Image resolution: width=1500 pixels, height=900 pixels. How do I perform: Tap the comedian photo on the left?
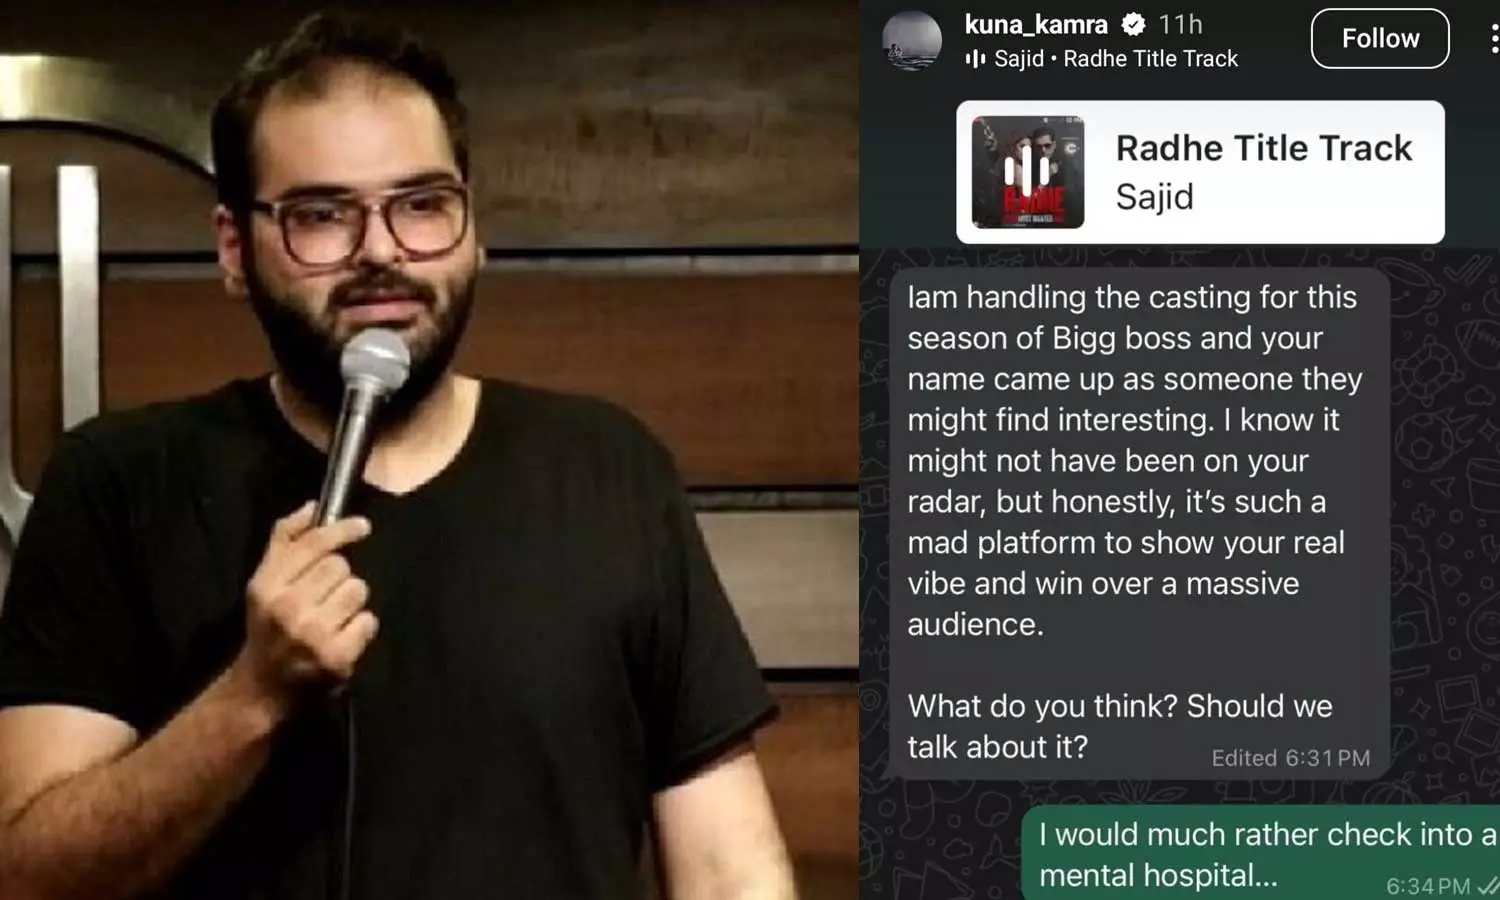[429, 450]
